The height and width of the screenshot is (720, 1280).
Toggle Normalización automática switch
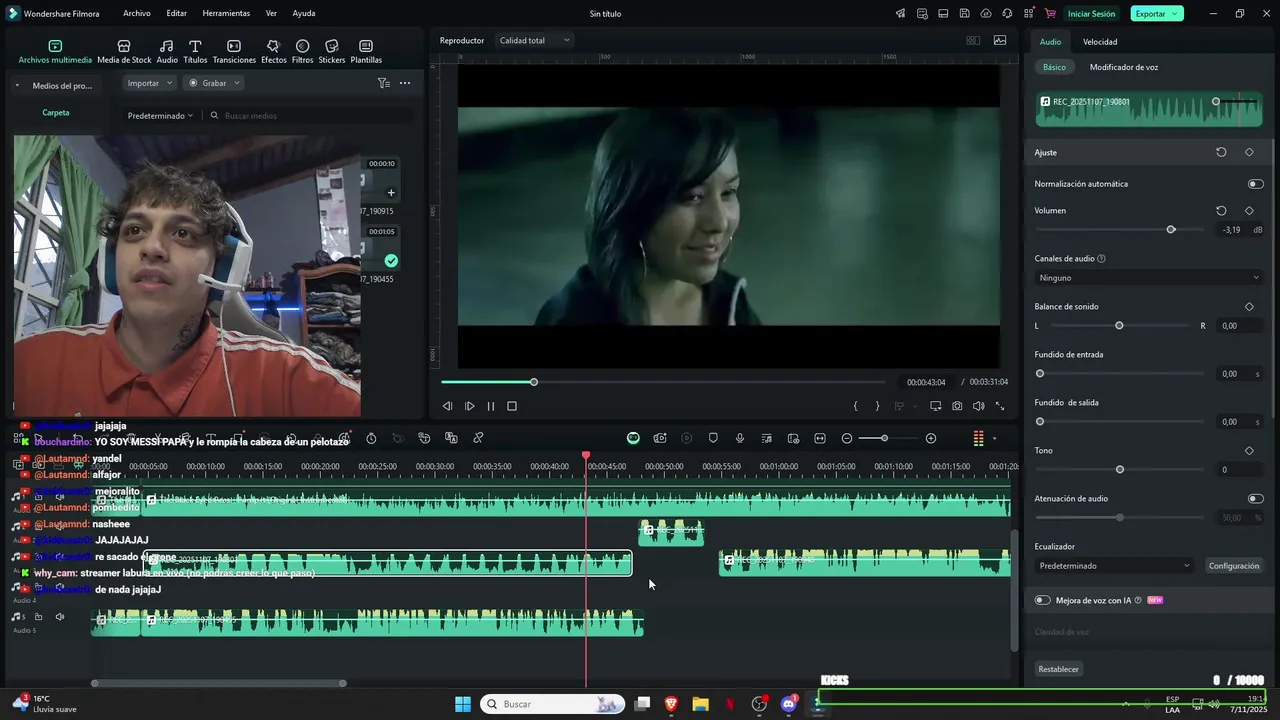pos(1255,184)
